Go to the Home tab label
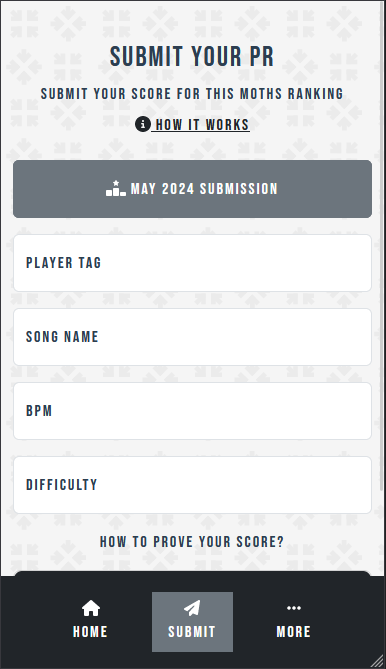Viewport: 386px width, 669px height. pyautogui.click(x=90, y=631)
